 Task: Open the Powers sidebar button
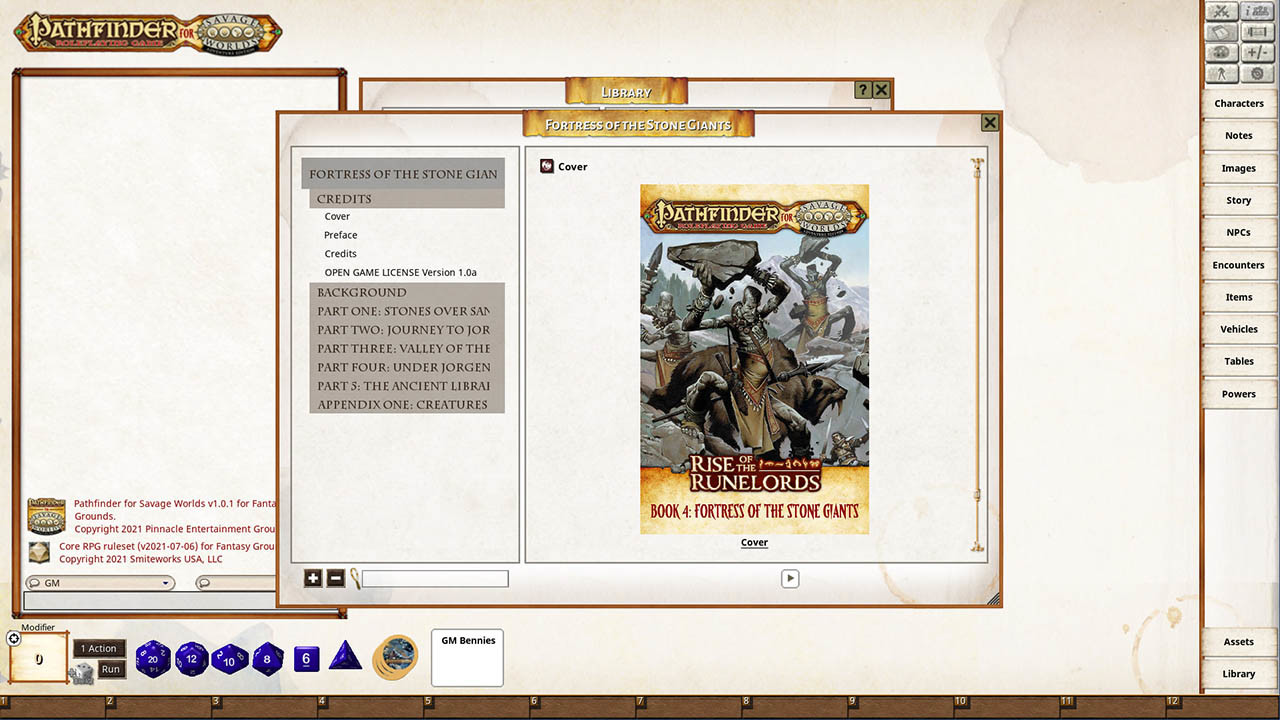click(x=1239, y=394)
